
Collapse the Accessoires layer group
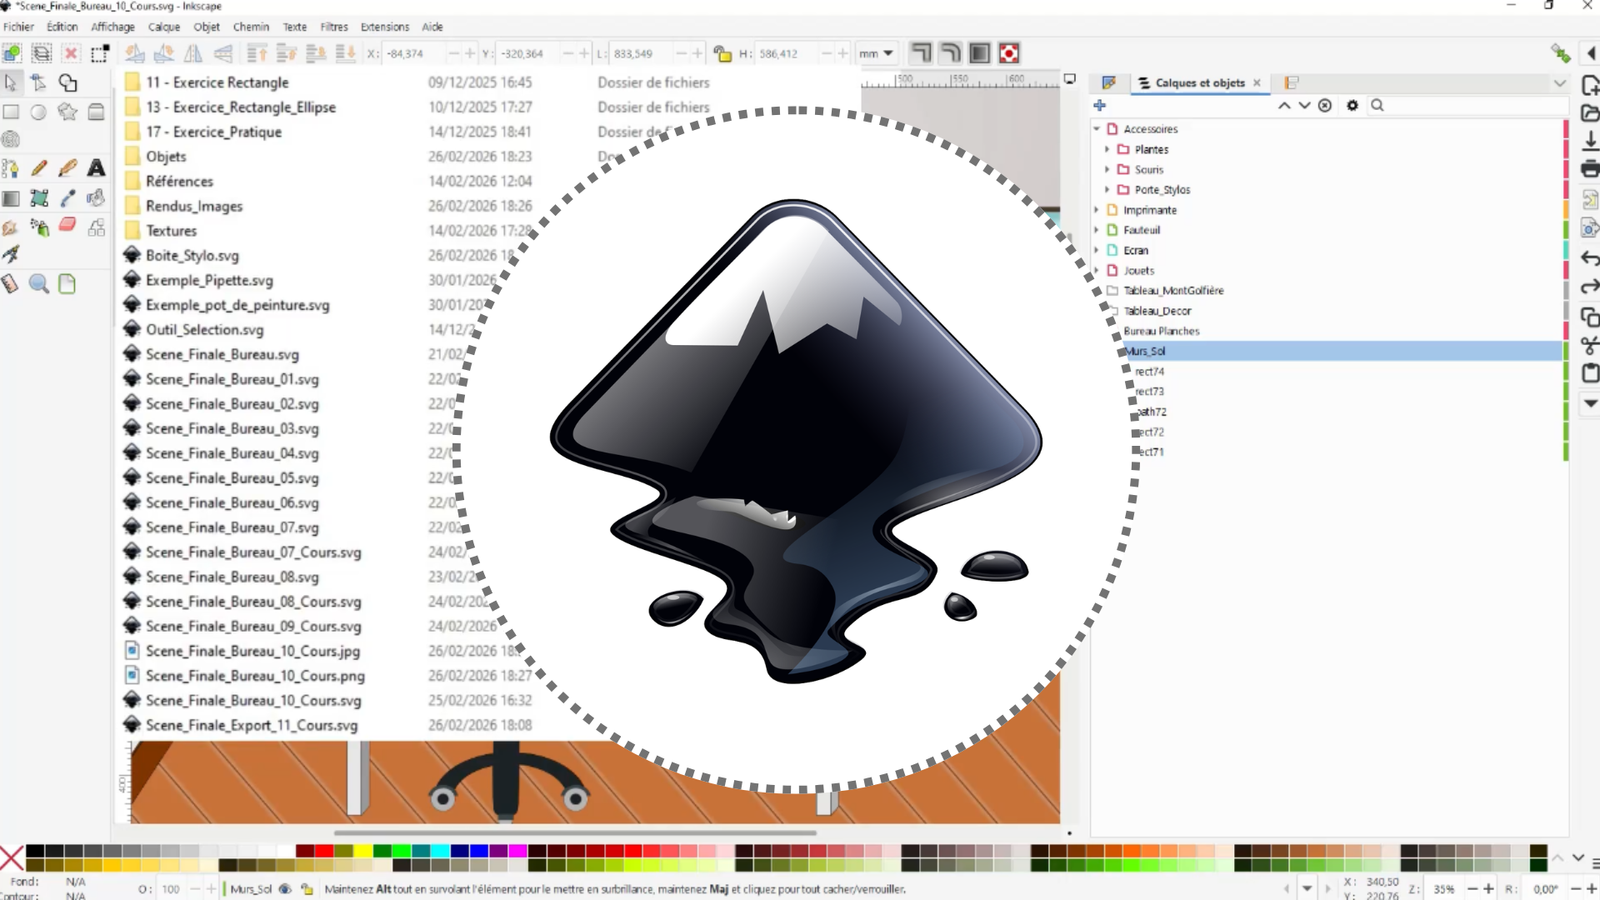[x=1096, y=129]
